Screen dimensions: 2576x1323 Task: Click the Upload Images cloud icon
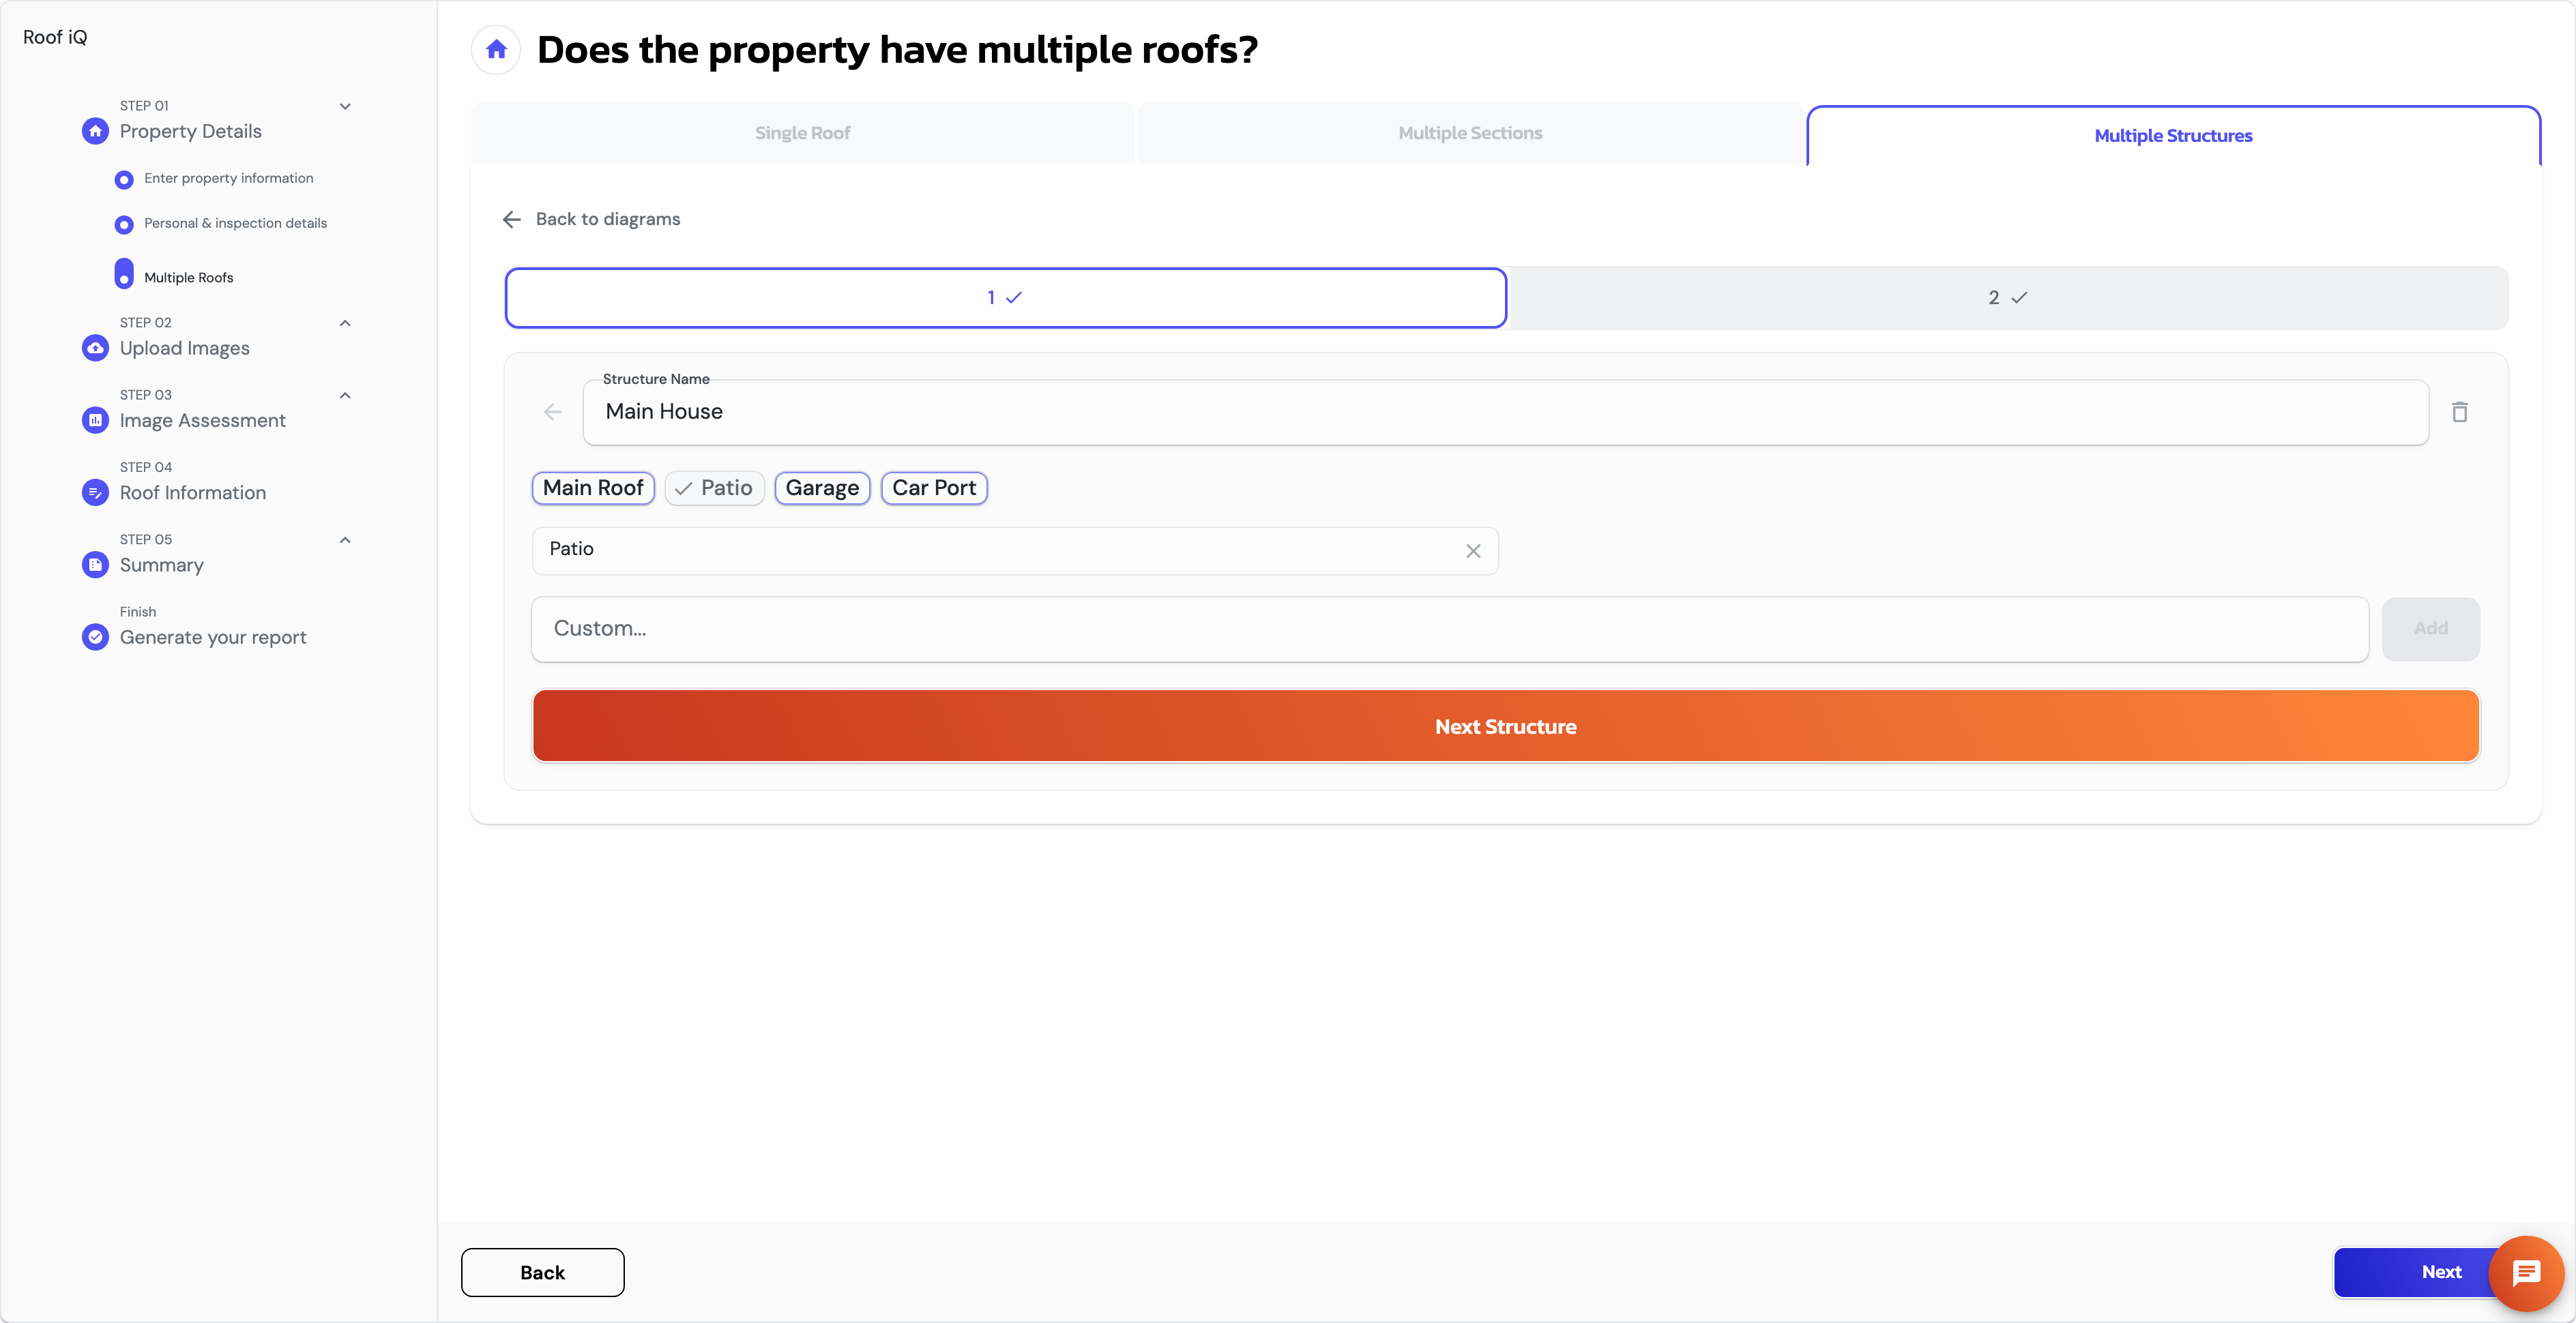point(95,348)
